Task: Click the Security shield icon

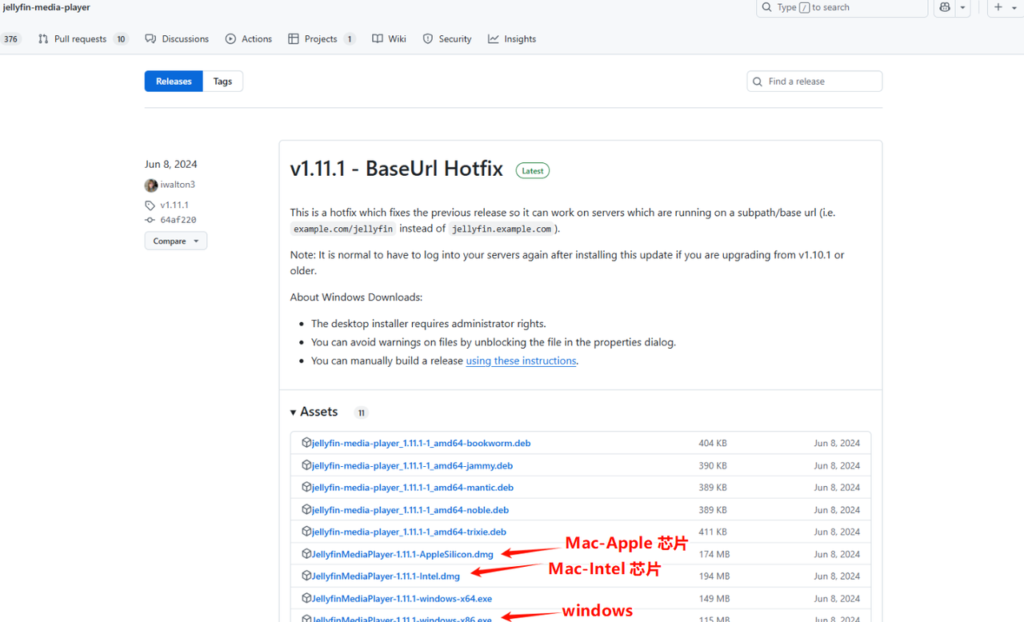Action: (428, 39)
